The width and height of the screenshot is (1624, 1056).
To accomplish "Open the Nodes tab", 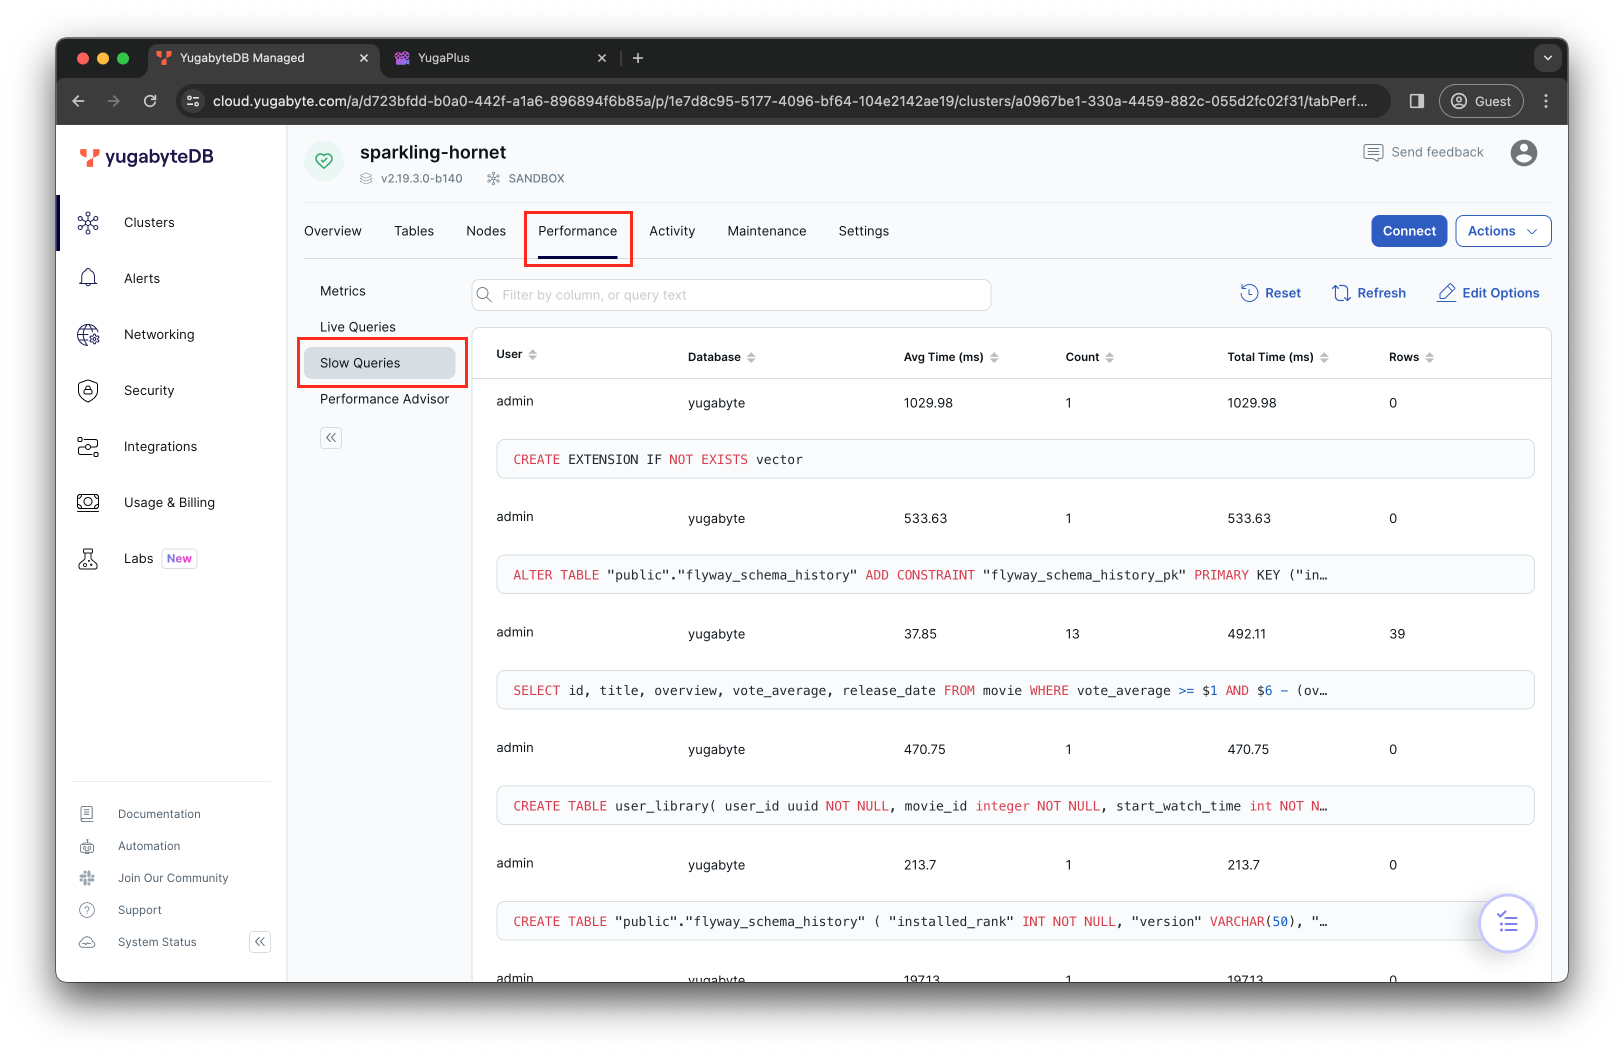I will tap(486, 231).
